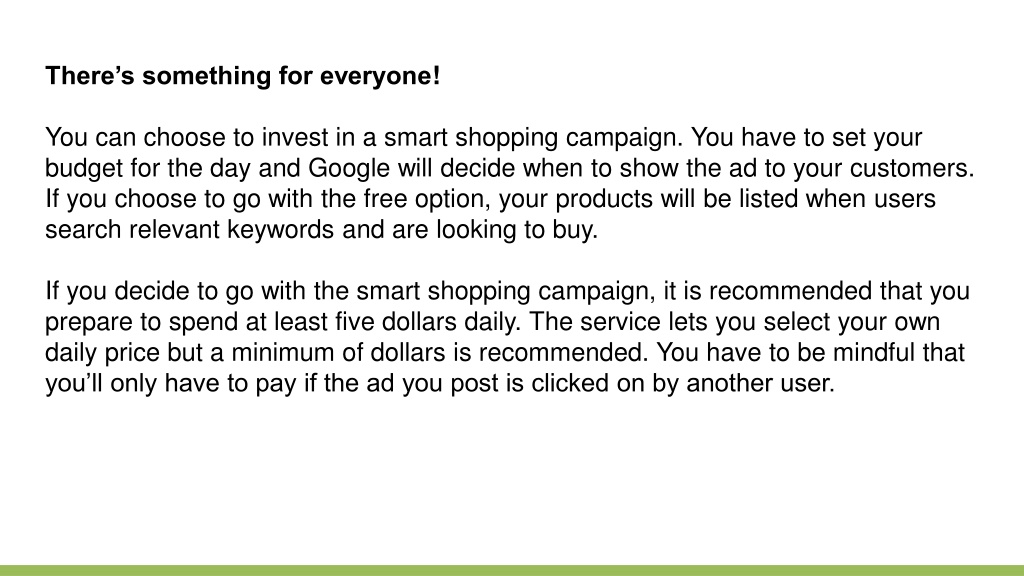Click the words 'looking to buy'

[x=515, y=230]
